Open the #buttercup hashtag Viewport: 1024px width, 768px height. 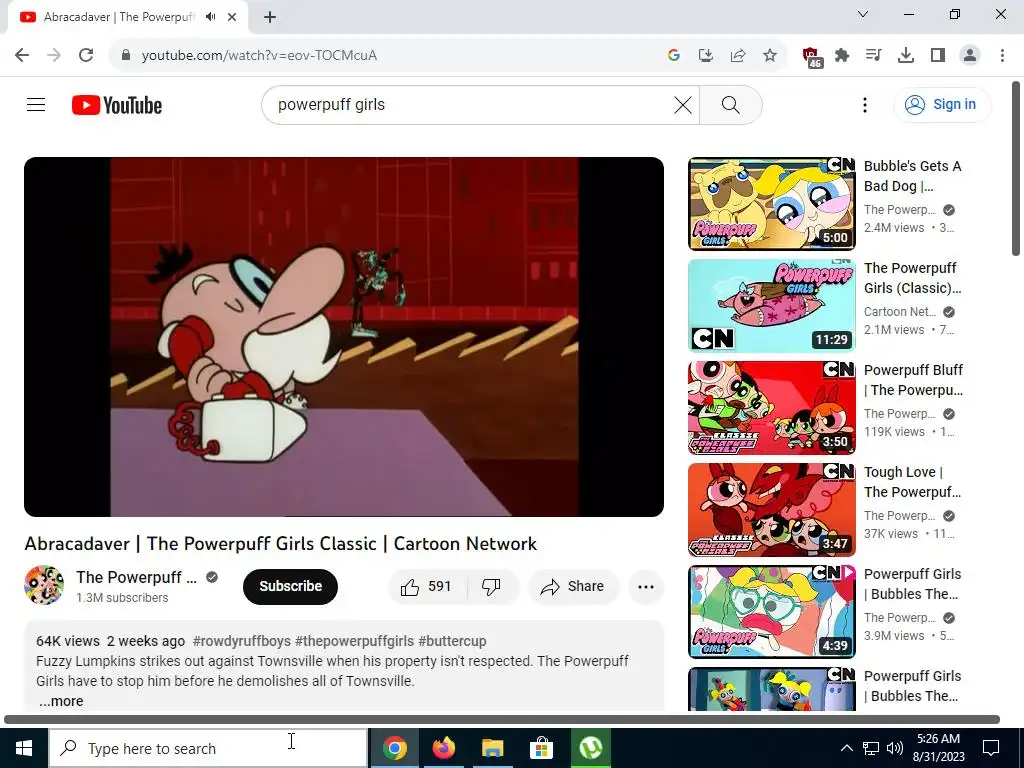point(452,641)
